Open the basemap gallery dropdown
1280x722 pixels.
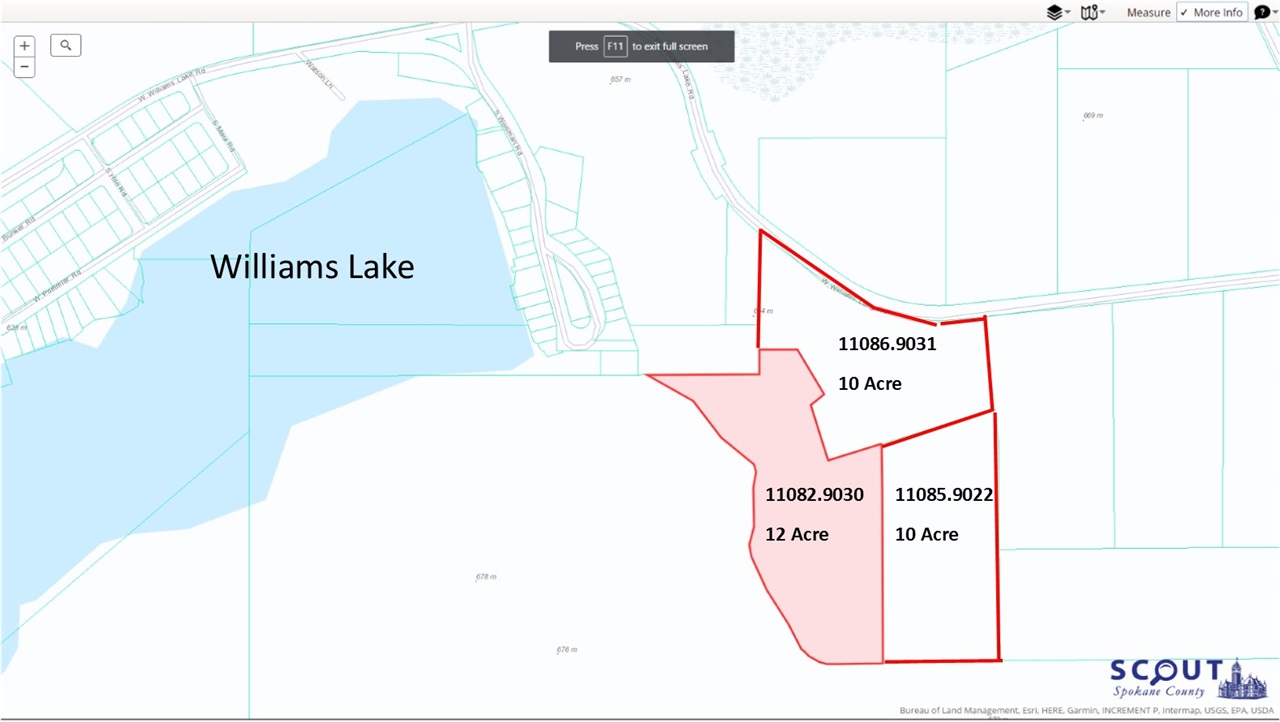(1092, 12)
